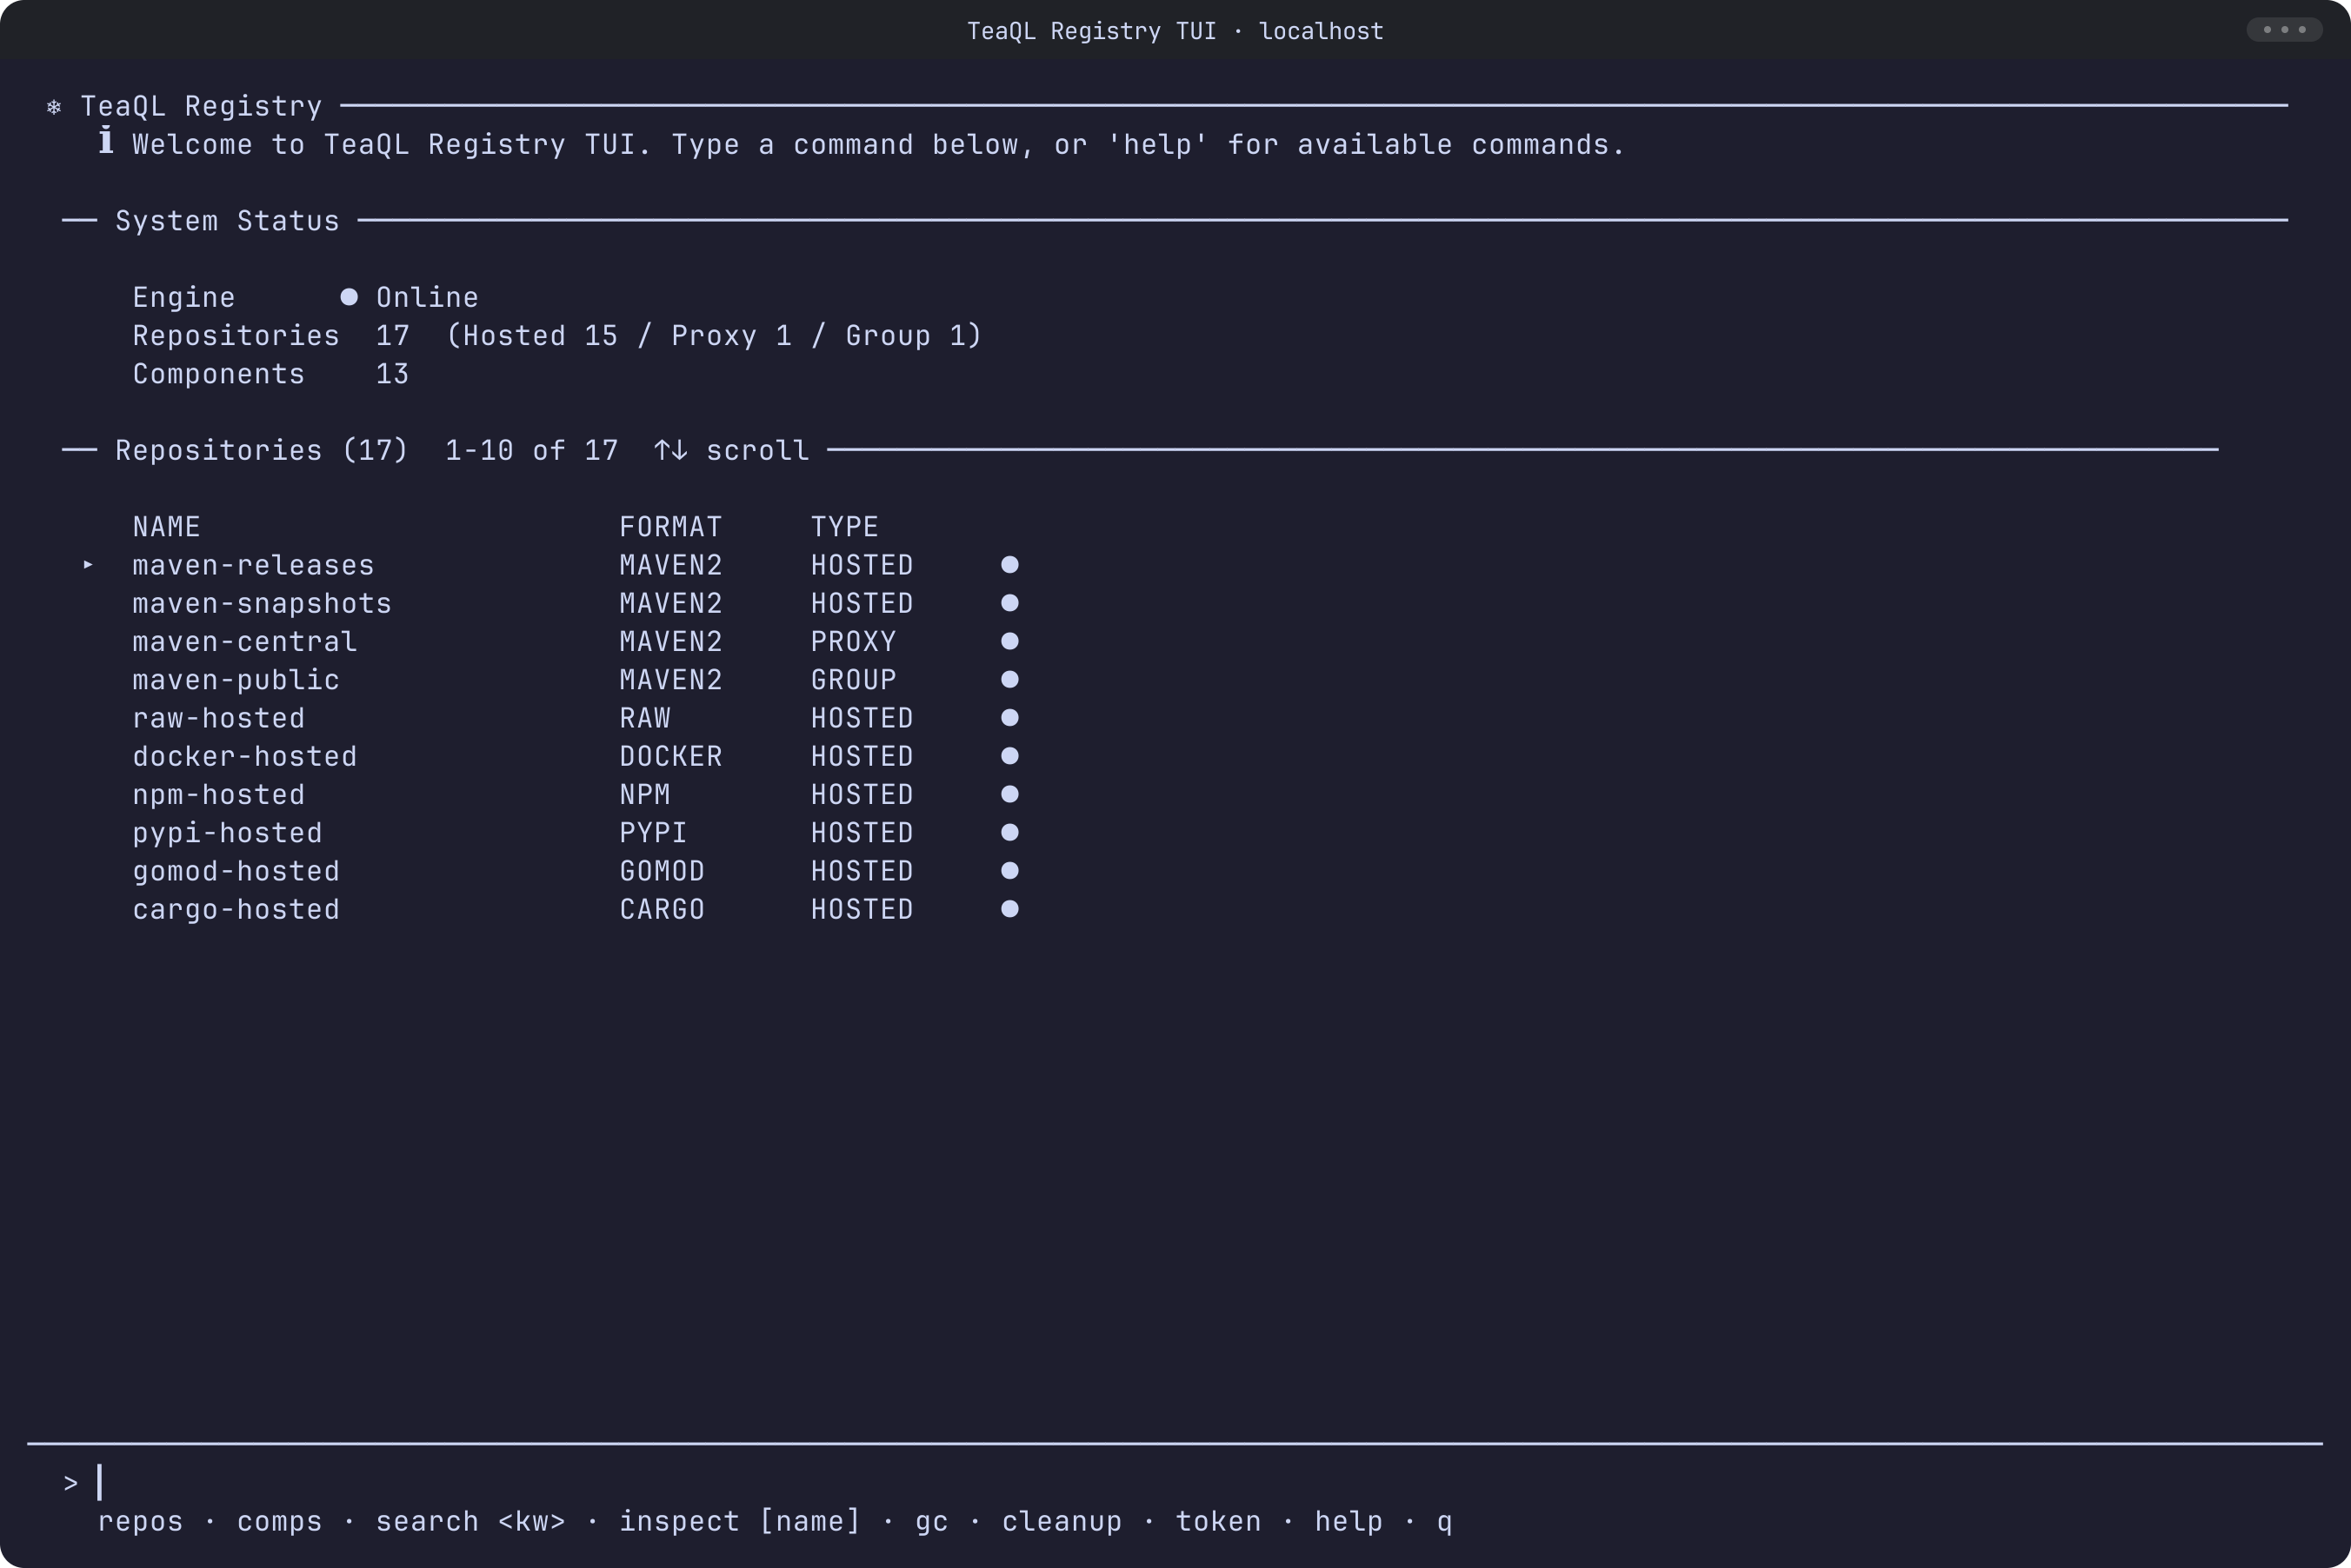Viewport: 2351px width, 1568px height.
Task: Select the cargo-hosted repository name
Action: click(236, 910)
